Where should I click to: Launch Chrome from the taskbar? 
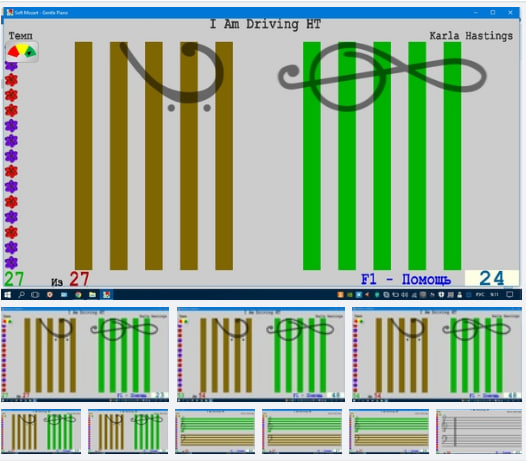coord(78,295)
